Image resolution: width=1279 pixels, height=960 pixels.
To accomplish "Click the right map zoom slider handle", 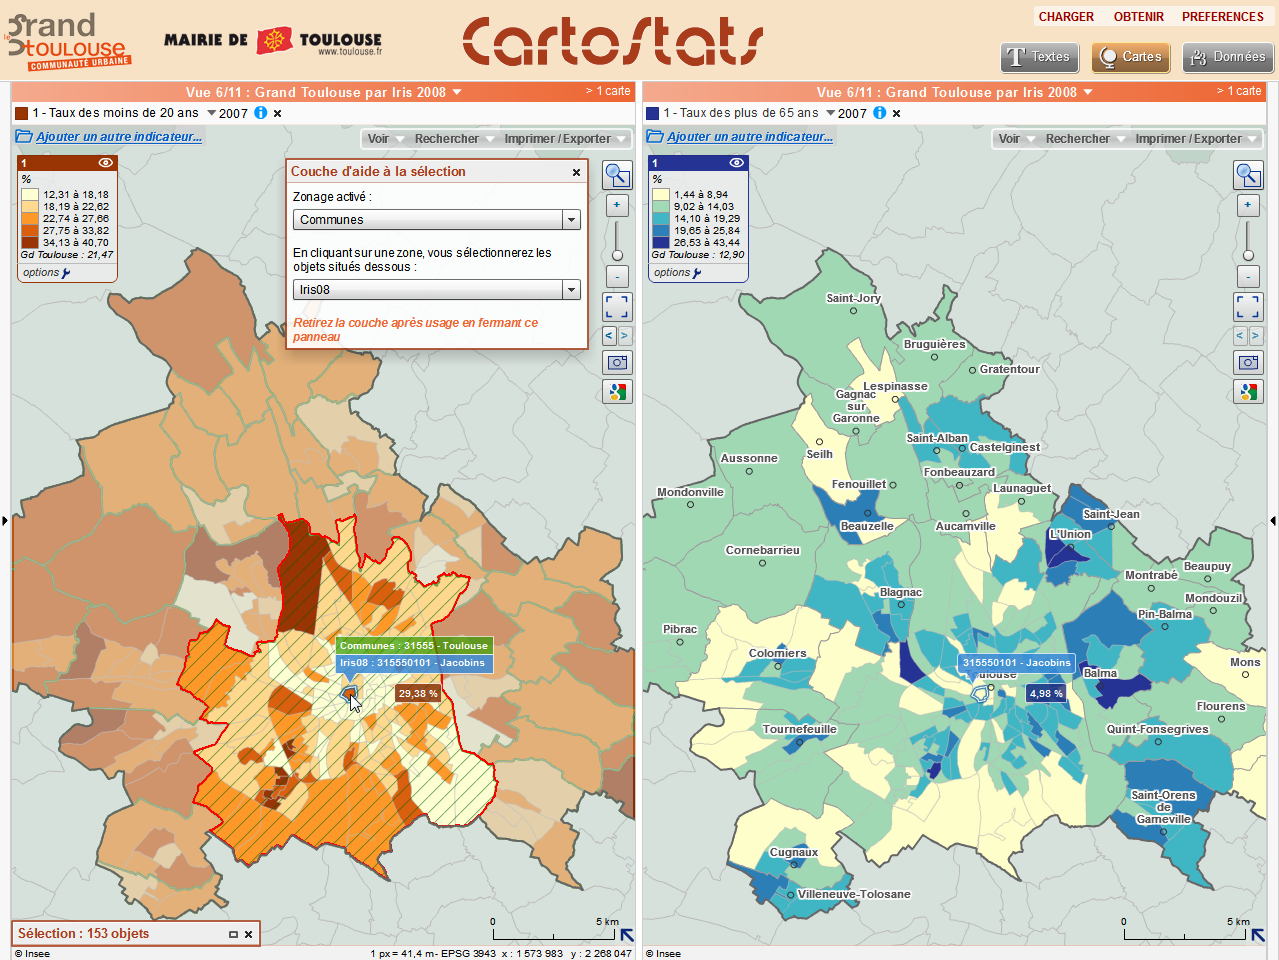I will 1248,255.
